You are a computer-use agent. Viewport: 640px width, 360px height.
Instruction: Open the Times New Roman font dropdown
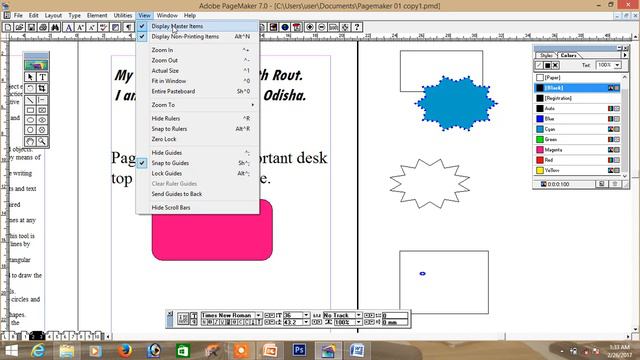(x=258, y=315)
